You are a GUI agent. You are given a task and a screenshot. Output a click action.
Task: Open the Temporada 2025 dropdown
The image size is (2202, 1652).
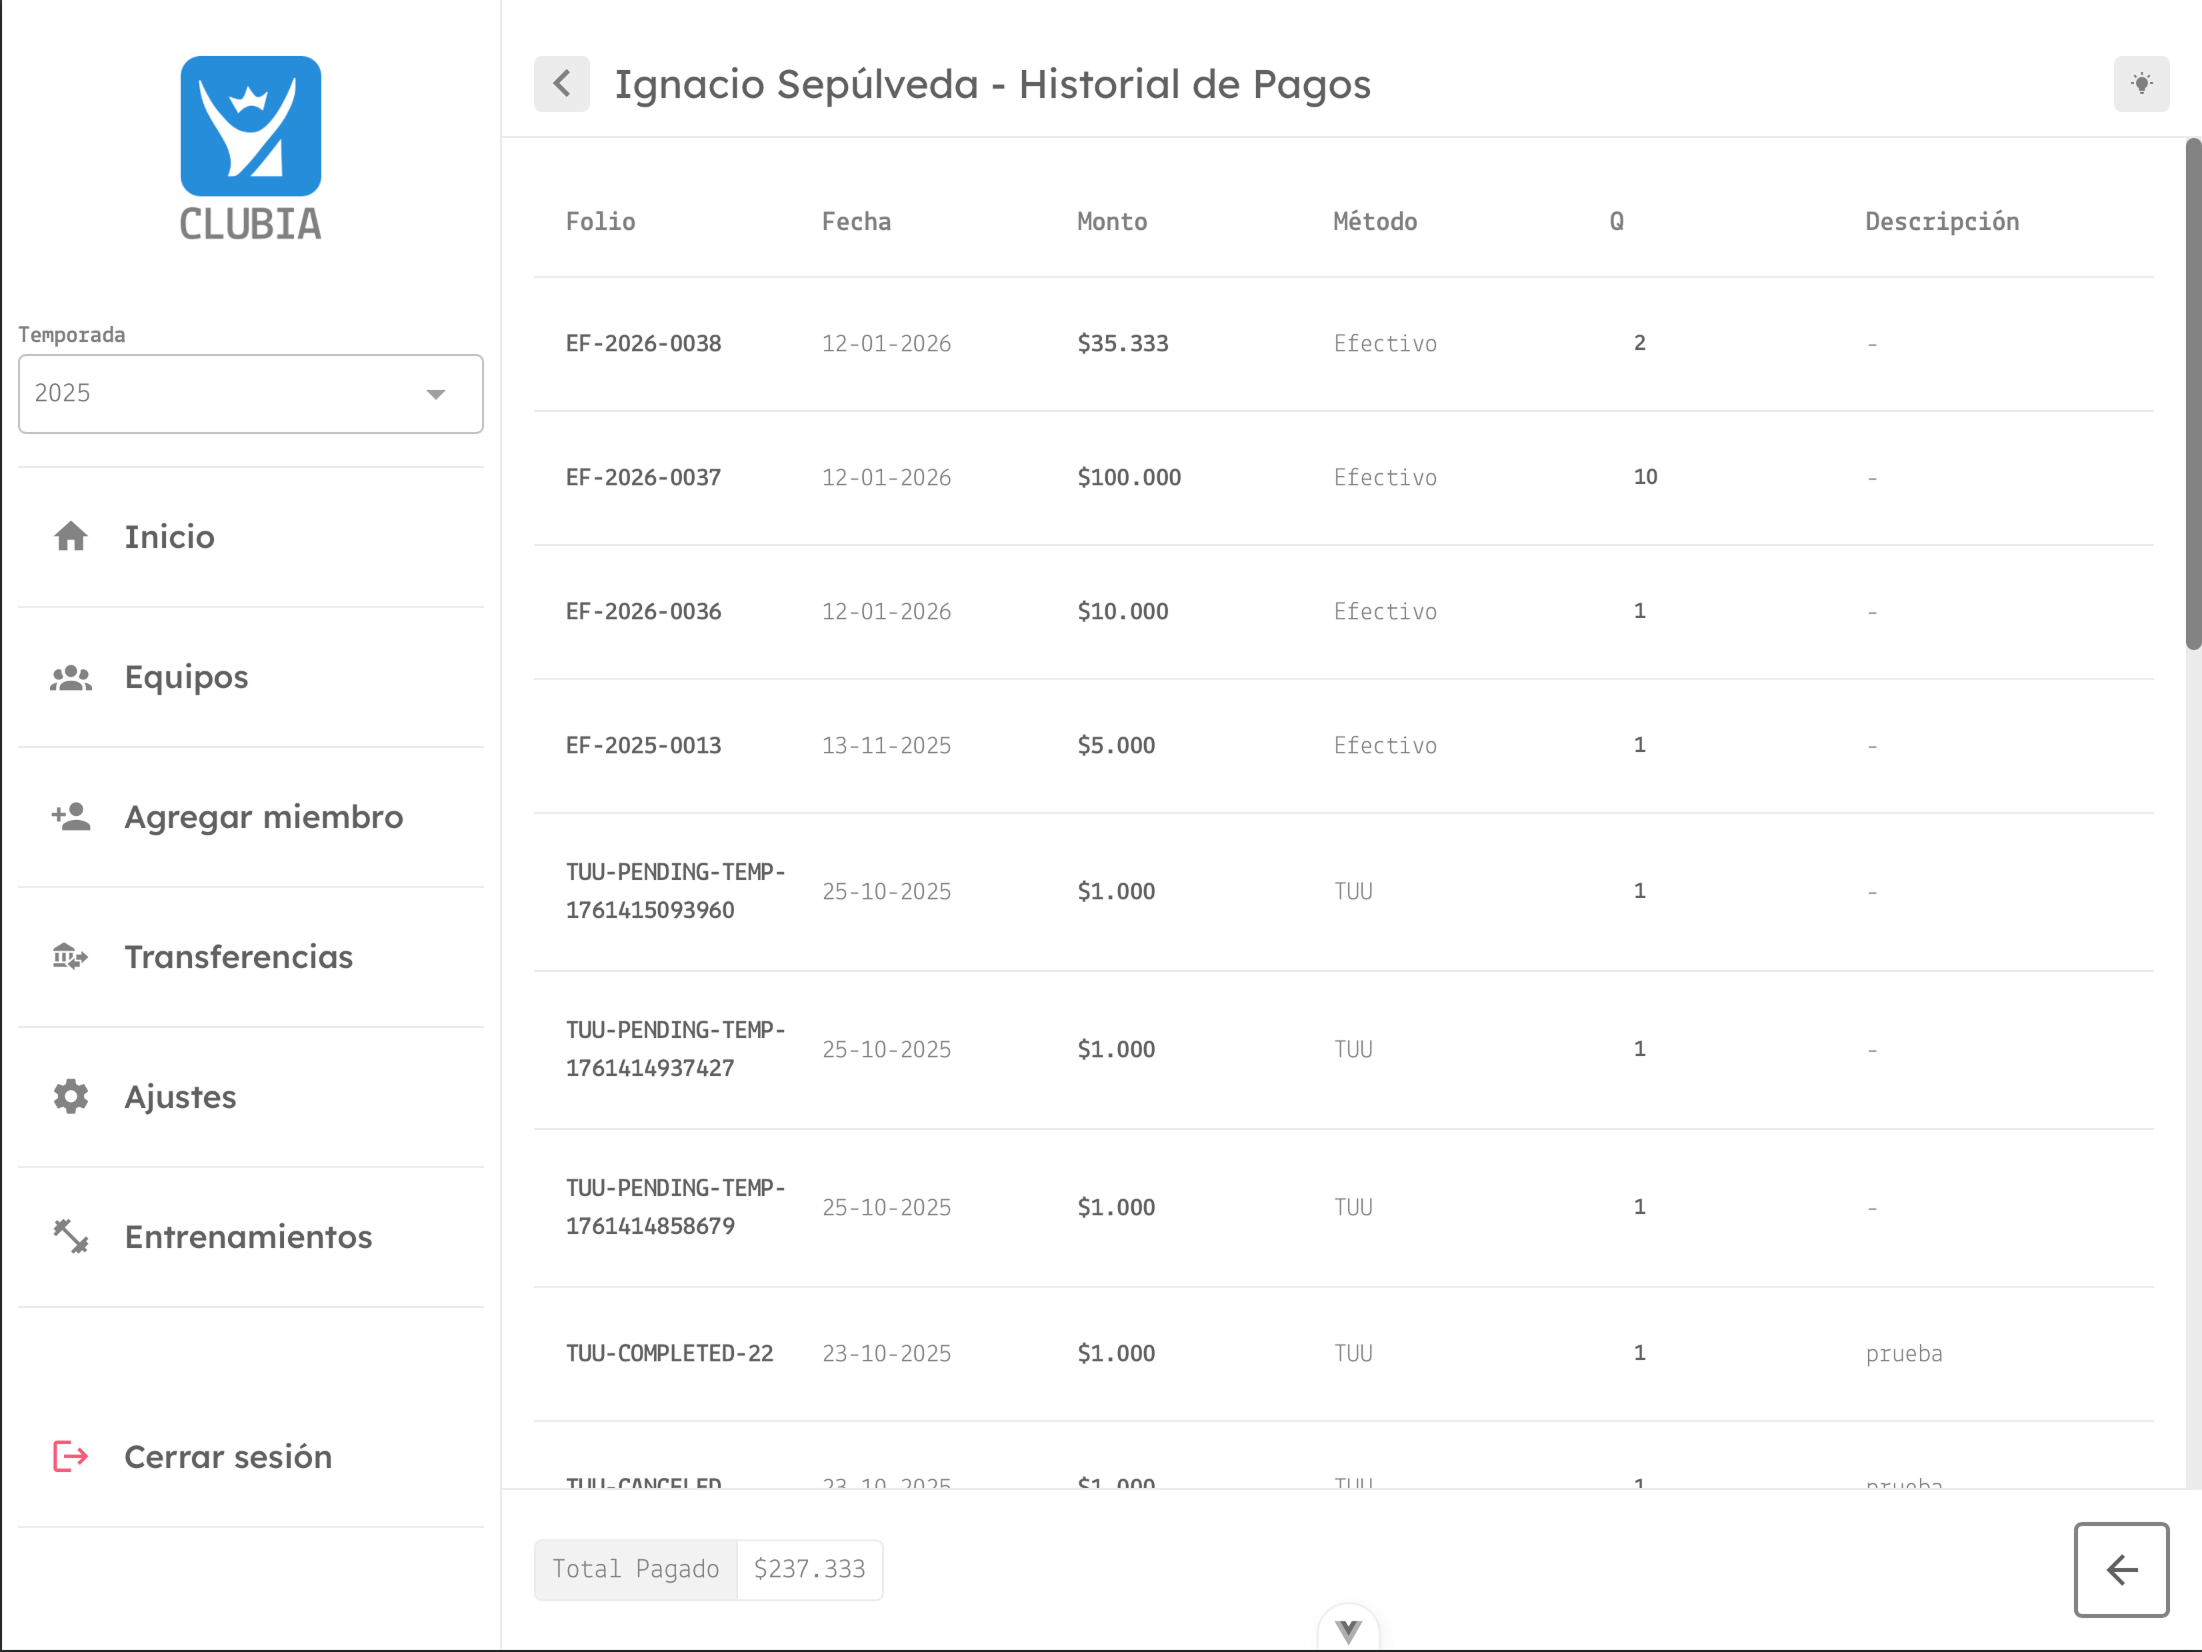pyautogui.click(x=250, y=394)
